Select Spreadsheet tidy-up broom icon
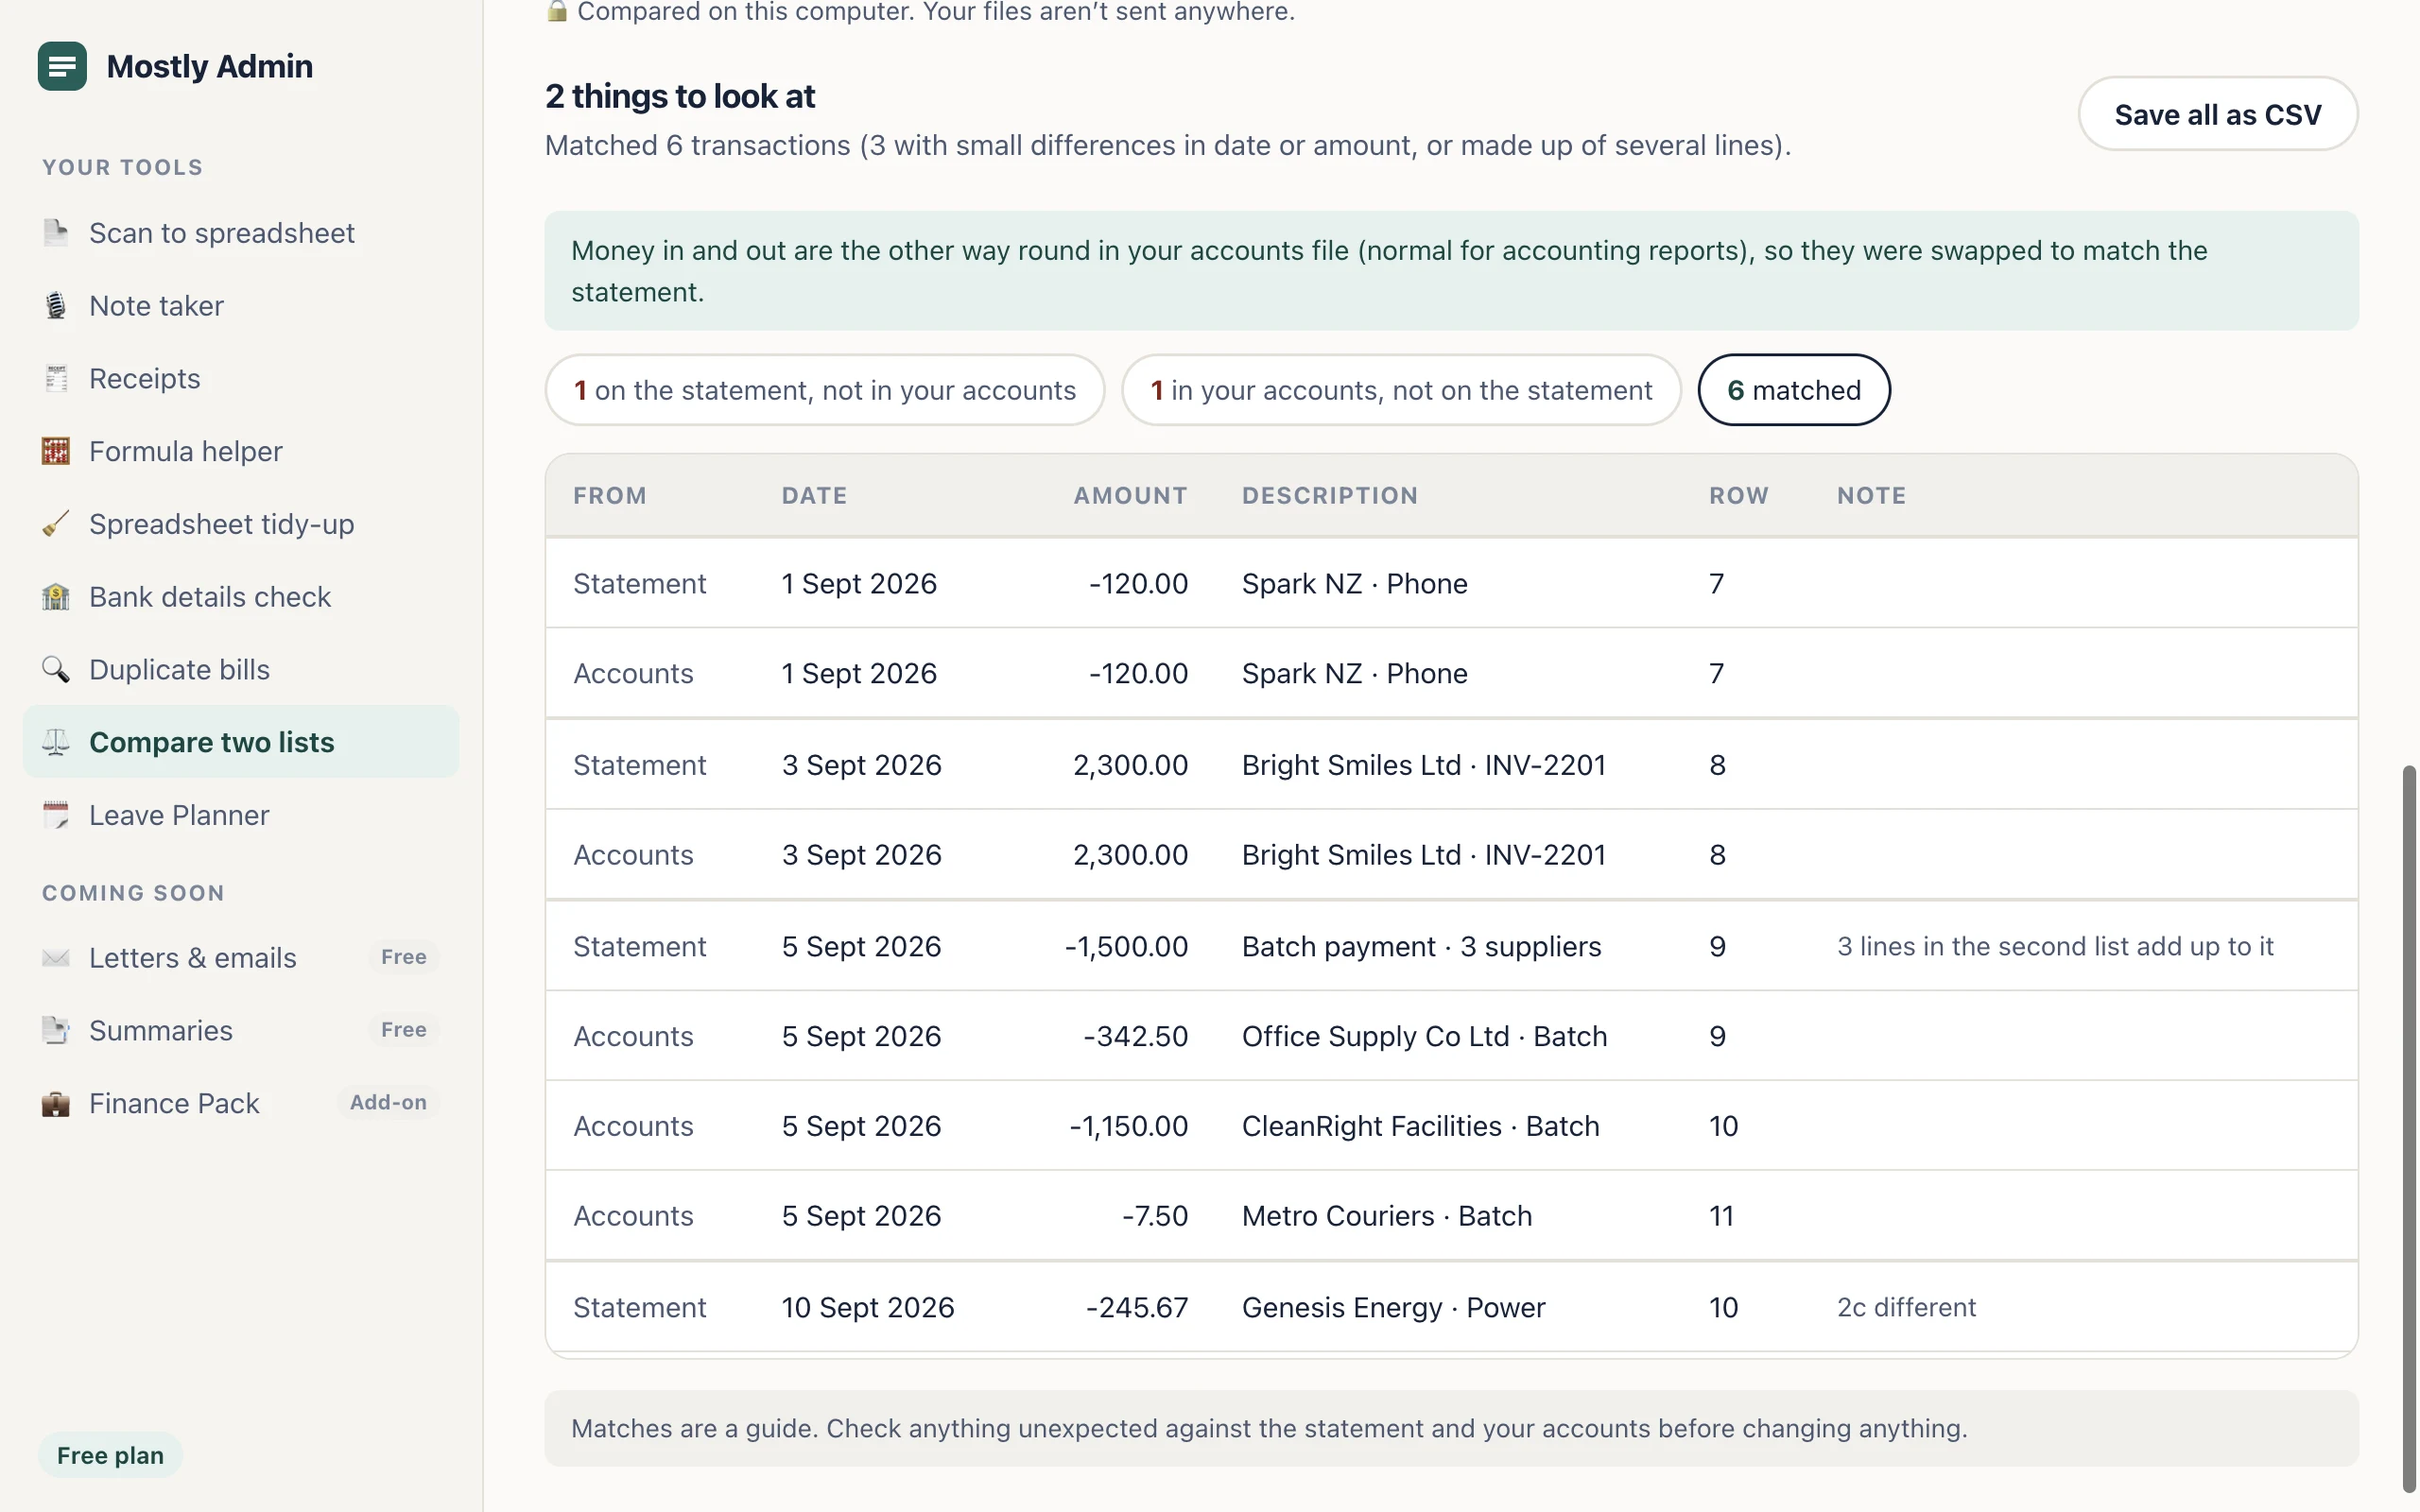2420x1512 pixels. tap(56, 524)
